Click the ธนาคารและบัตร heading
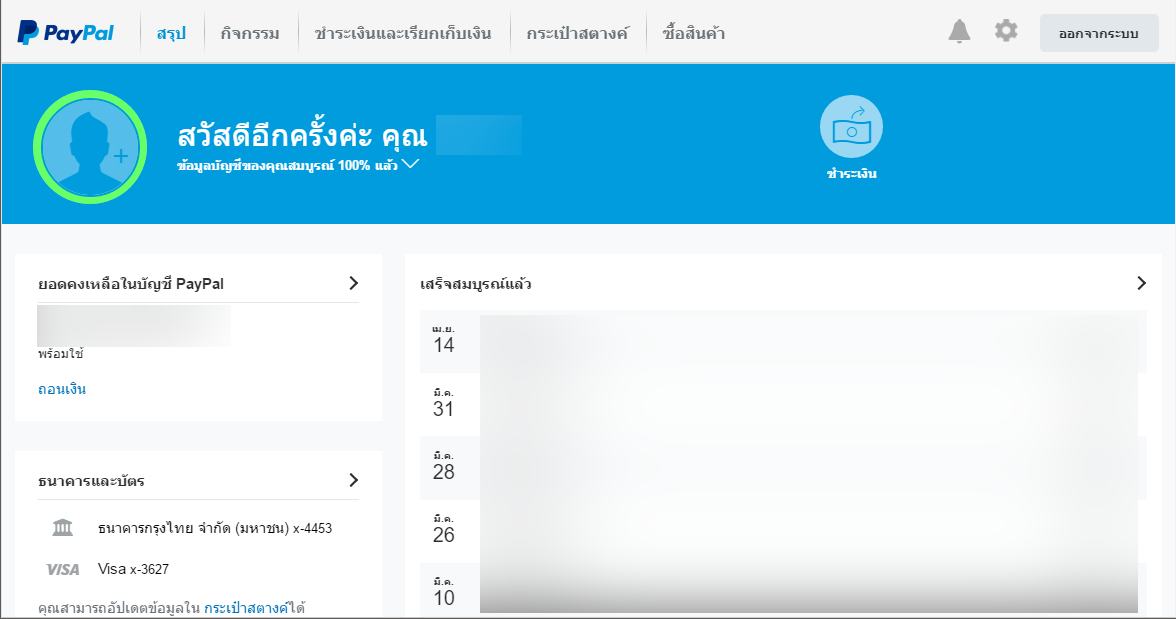 click(92, 481)
